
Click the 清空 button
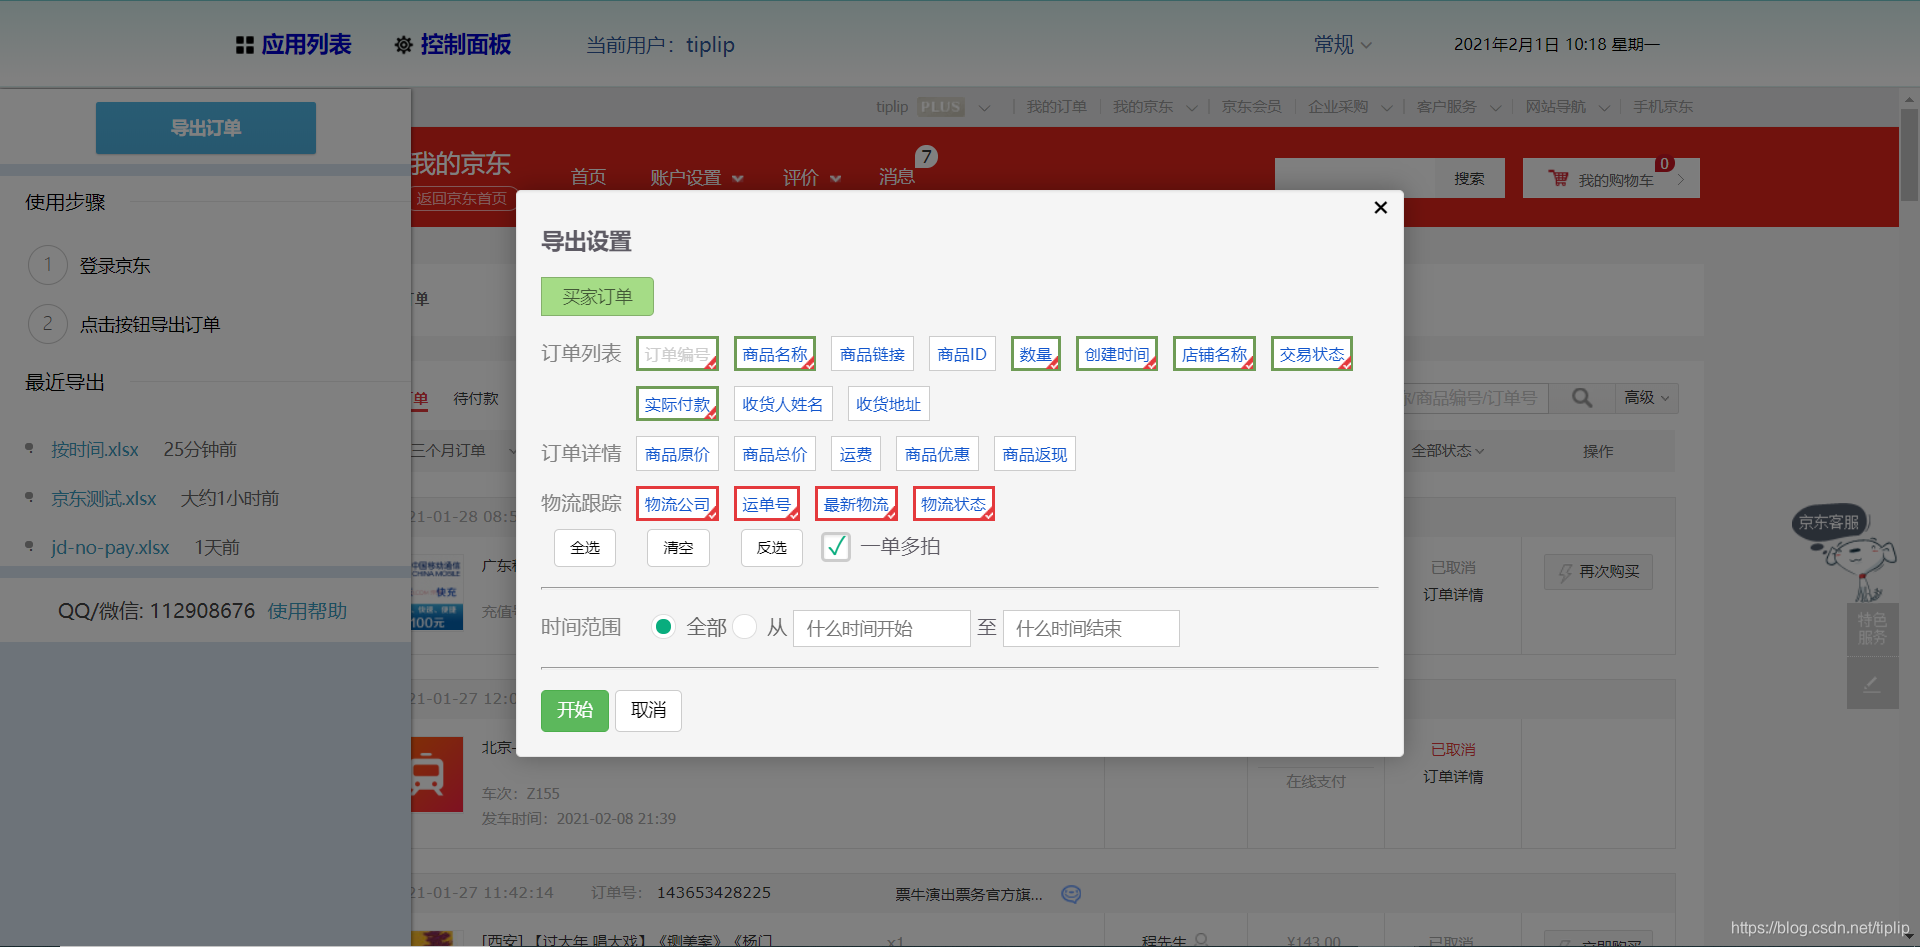678,548
